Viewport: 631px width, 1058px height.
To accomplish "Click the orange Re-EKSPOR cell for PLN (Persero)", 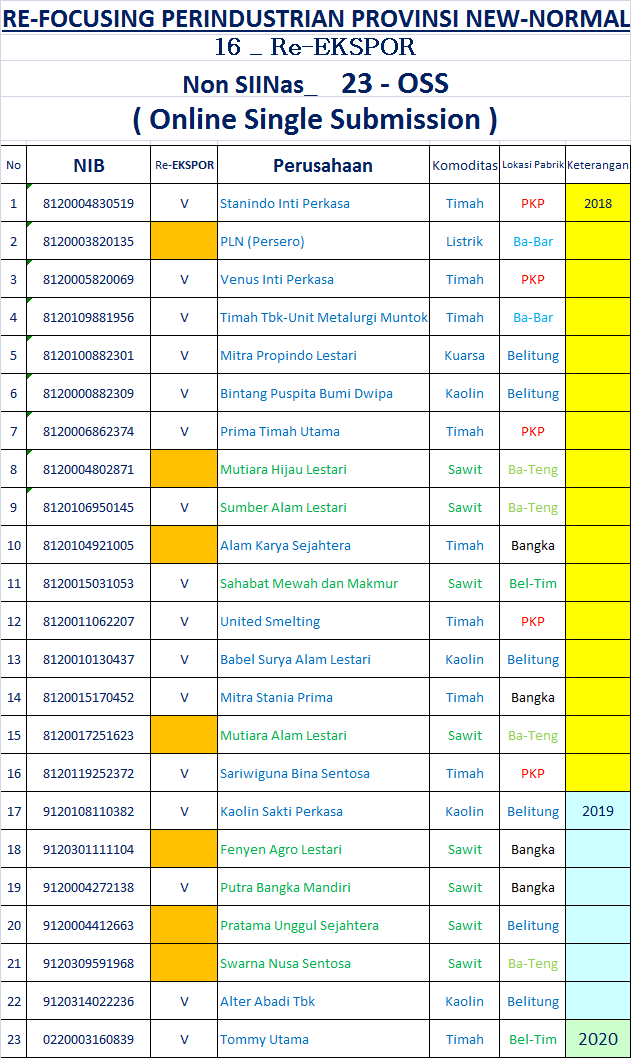I will pyautogui.click(x=184, y=242).
